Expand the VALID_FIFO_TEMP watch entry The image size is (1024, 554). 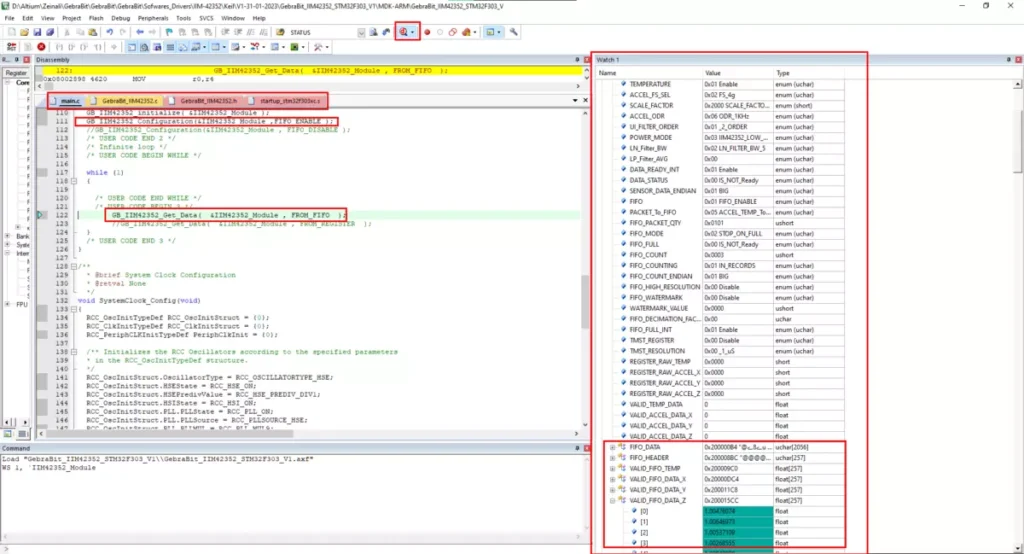pos(612,468)
